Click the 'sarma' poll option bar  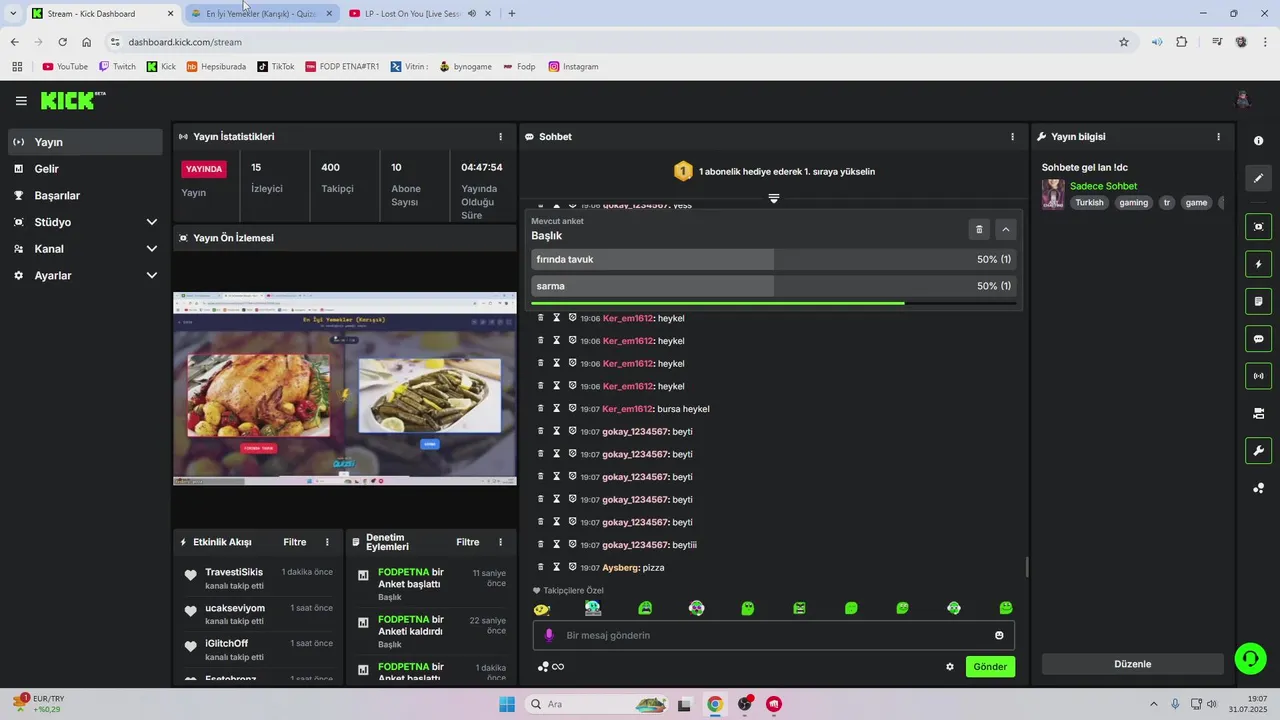(774, 286)
